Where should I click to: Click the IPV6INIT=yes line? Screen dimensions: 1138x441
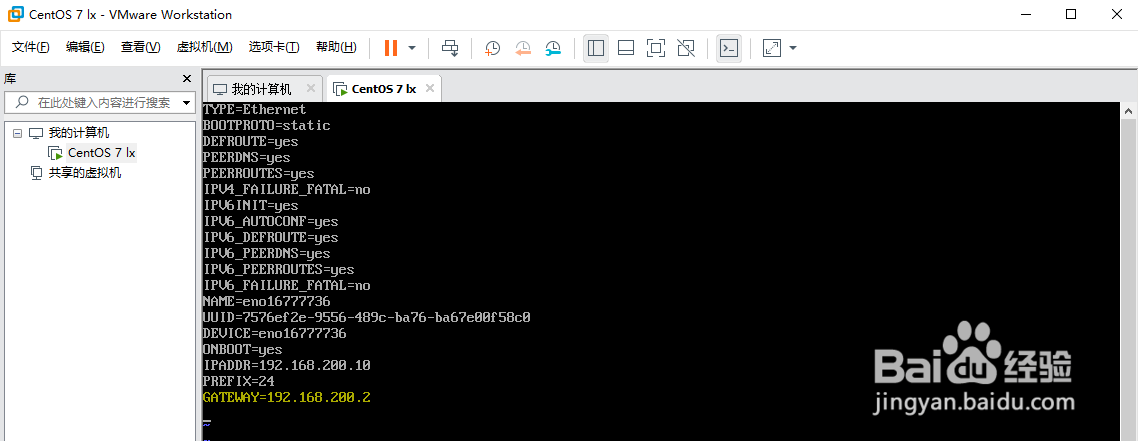pos(251,205)
